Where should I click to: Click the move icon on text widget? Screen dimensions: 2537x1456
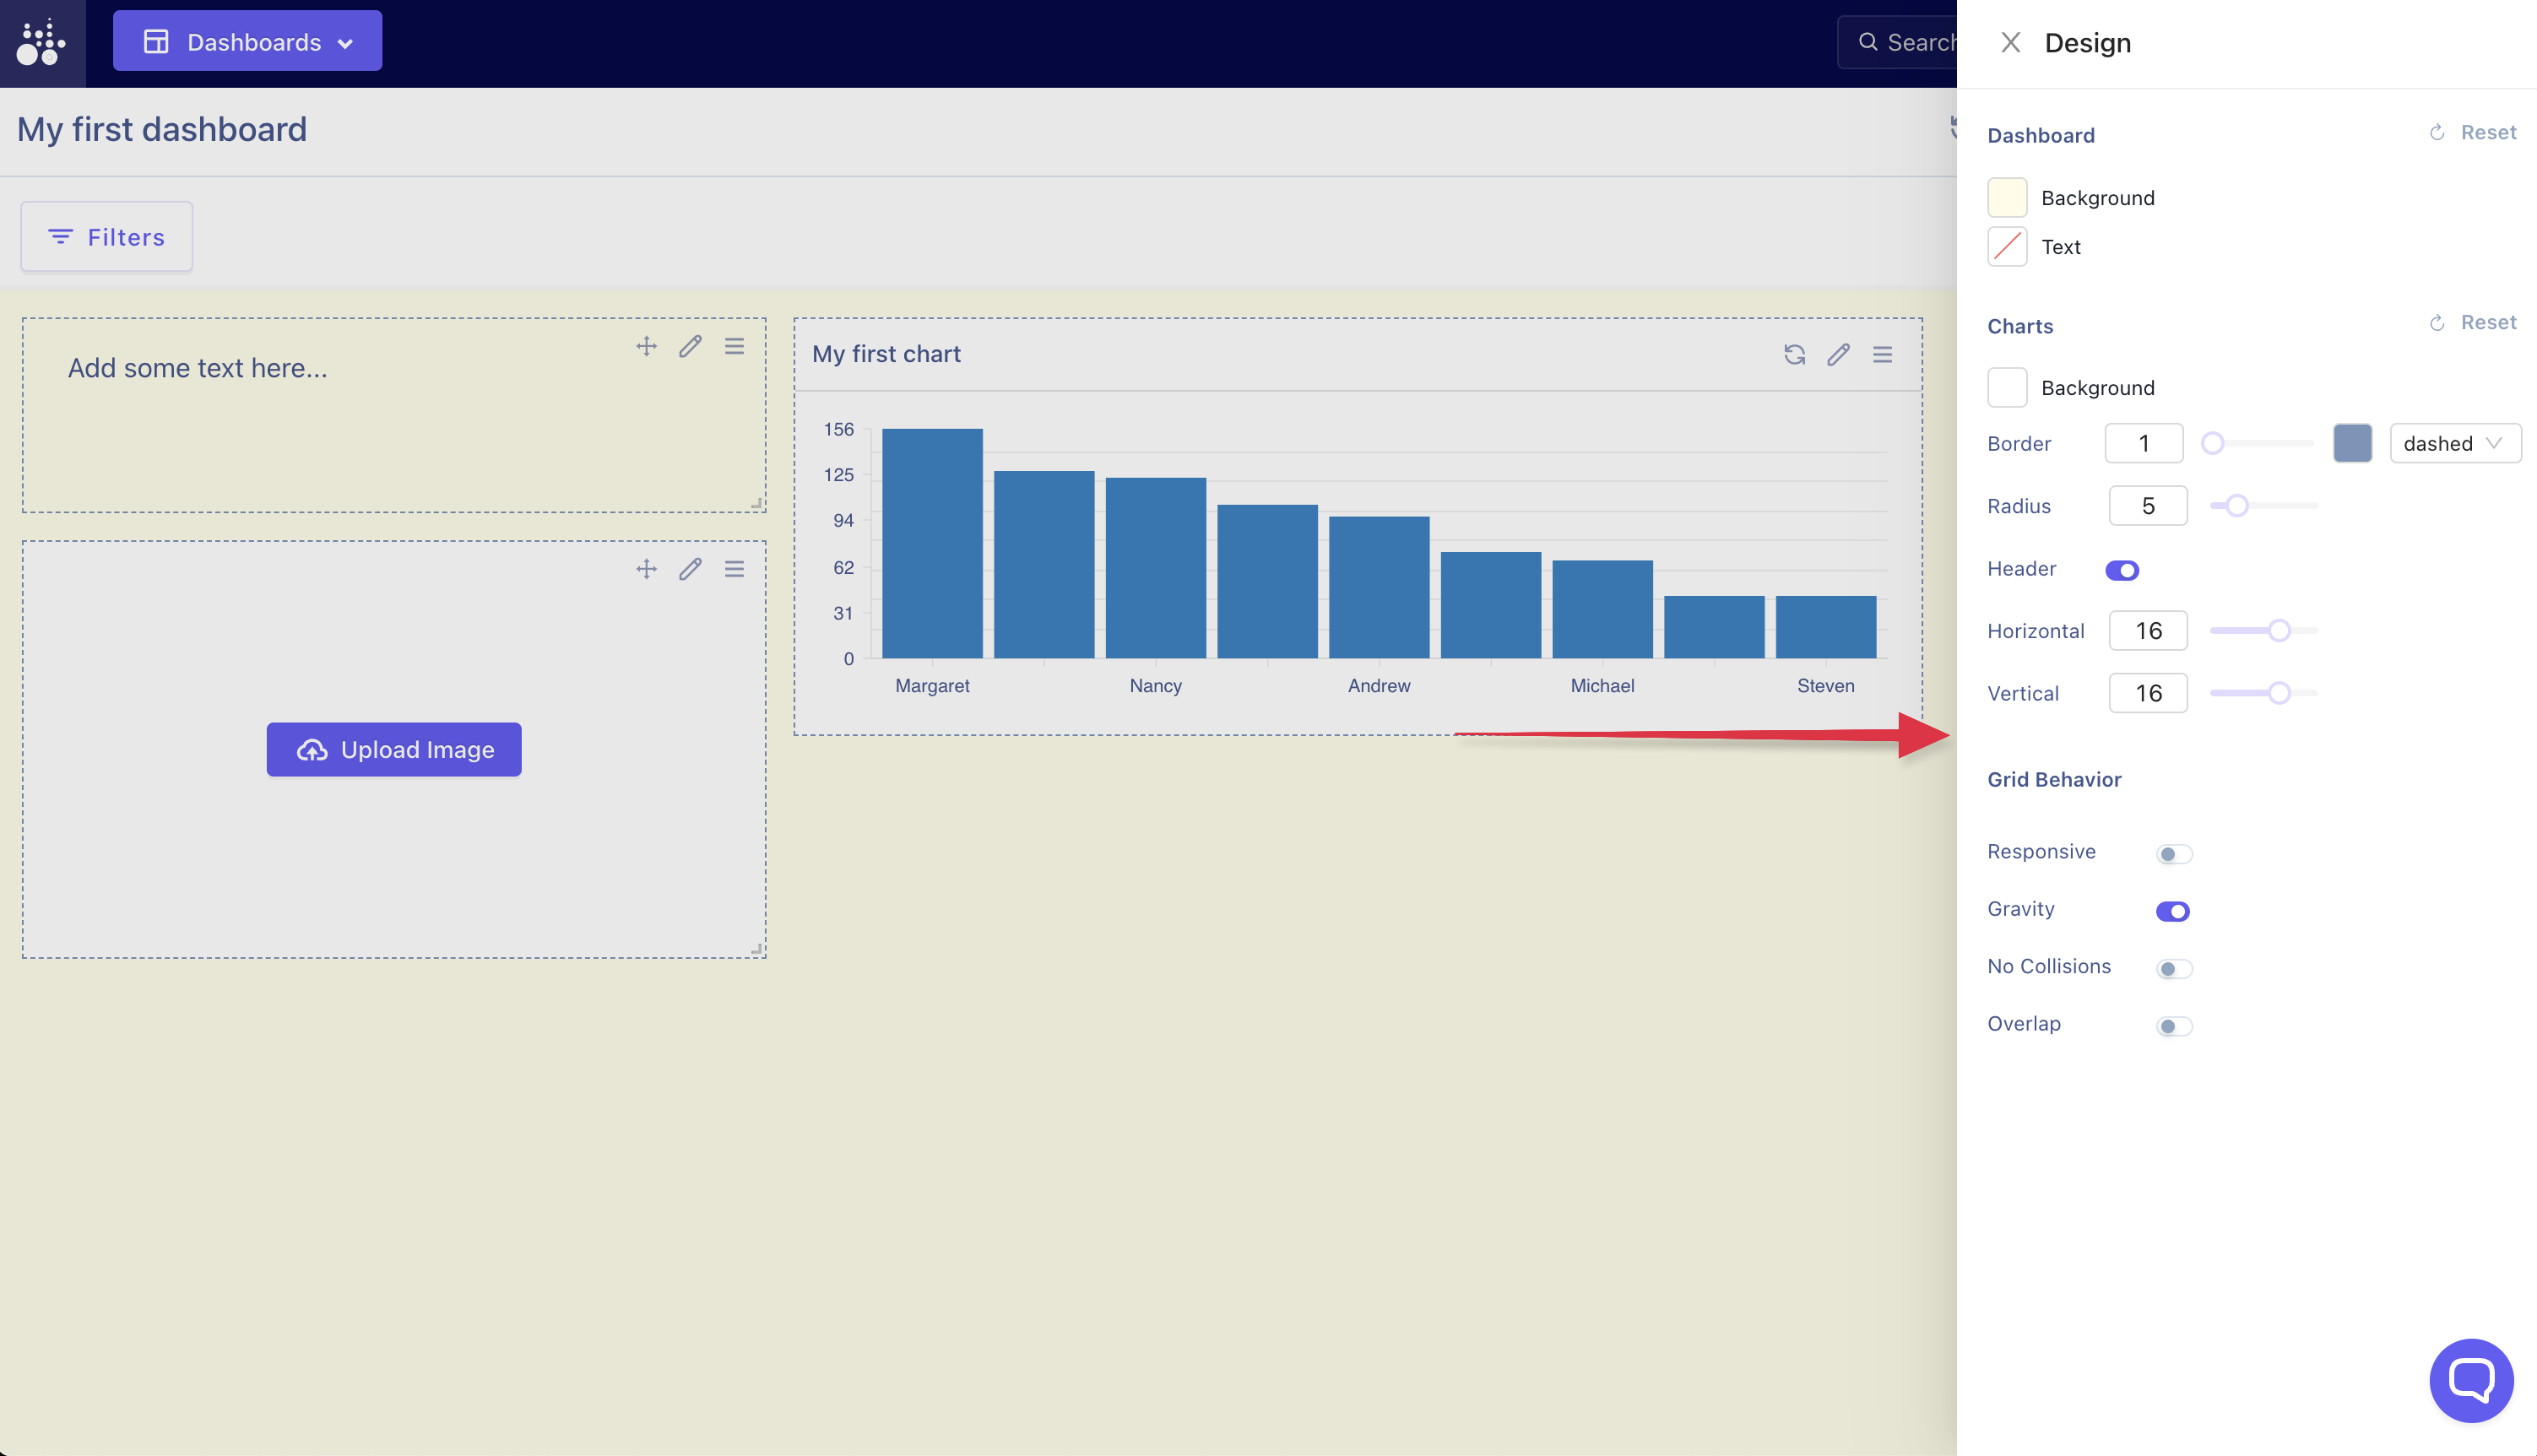646,346
